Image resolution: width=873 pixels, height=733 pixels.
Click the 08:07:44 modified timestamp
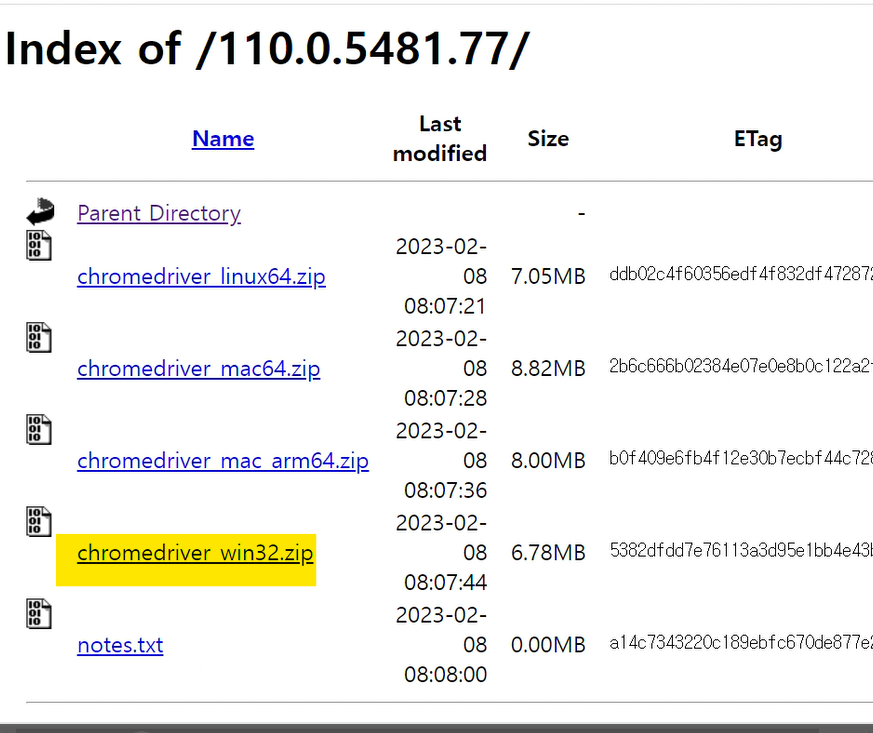click(445, 582)
